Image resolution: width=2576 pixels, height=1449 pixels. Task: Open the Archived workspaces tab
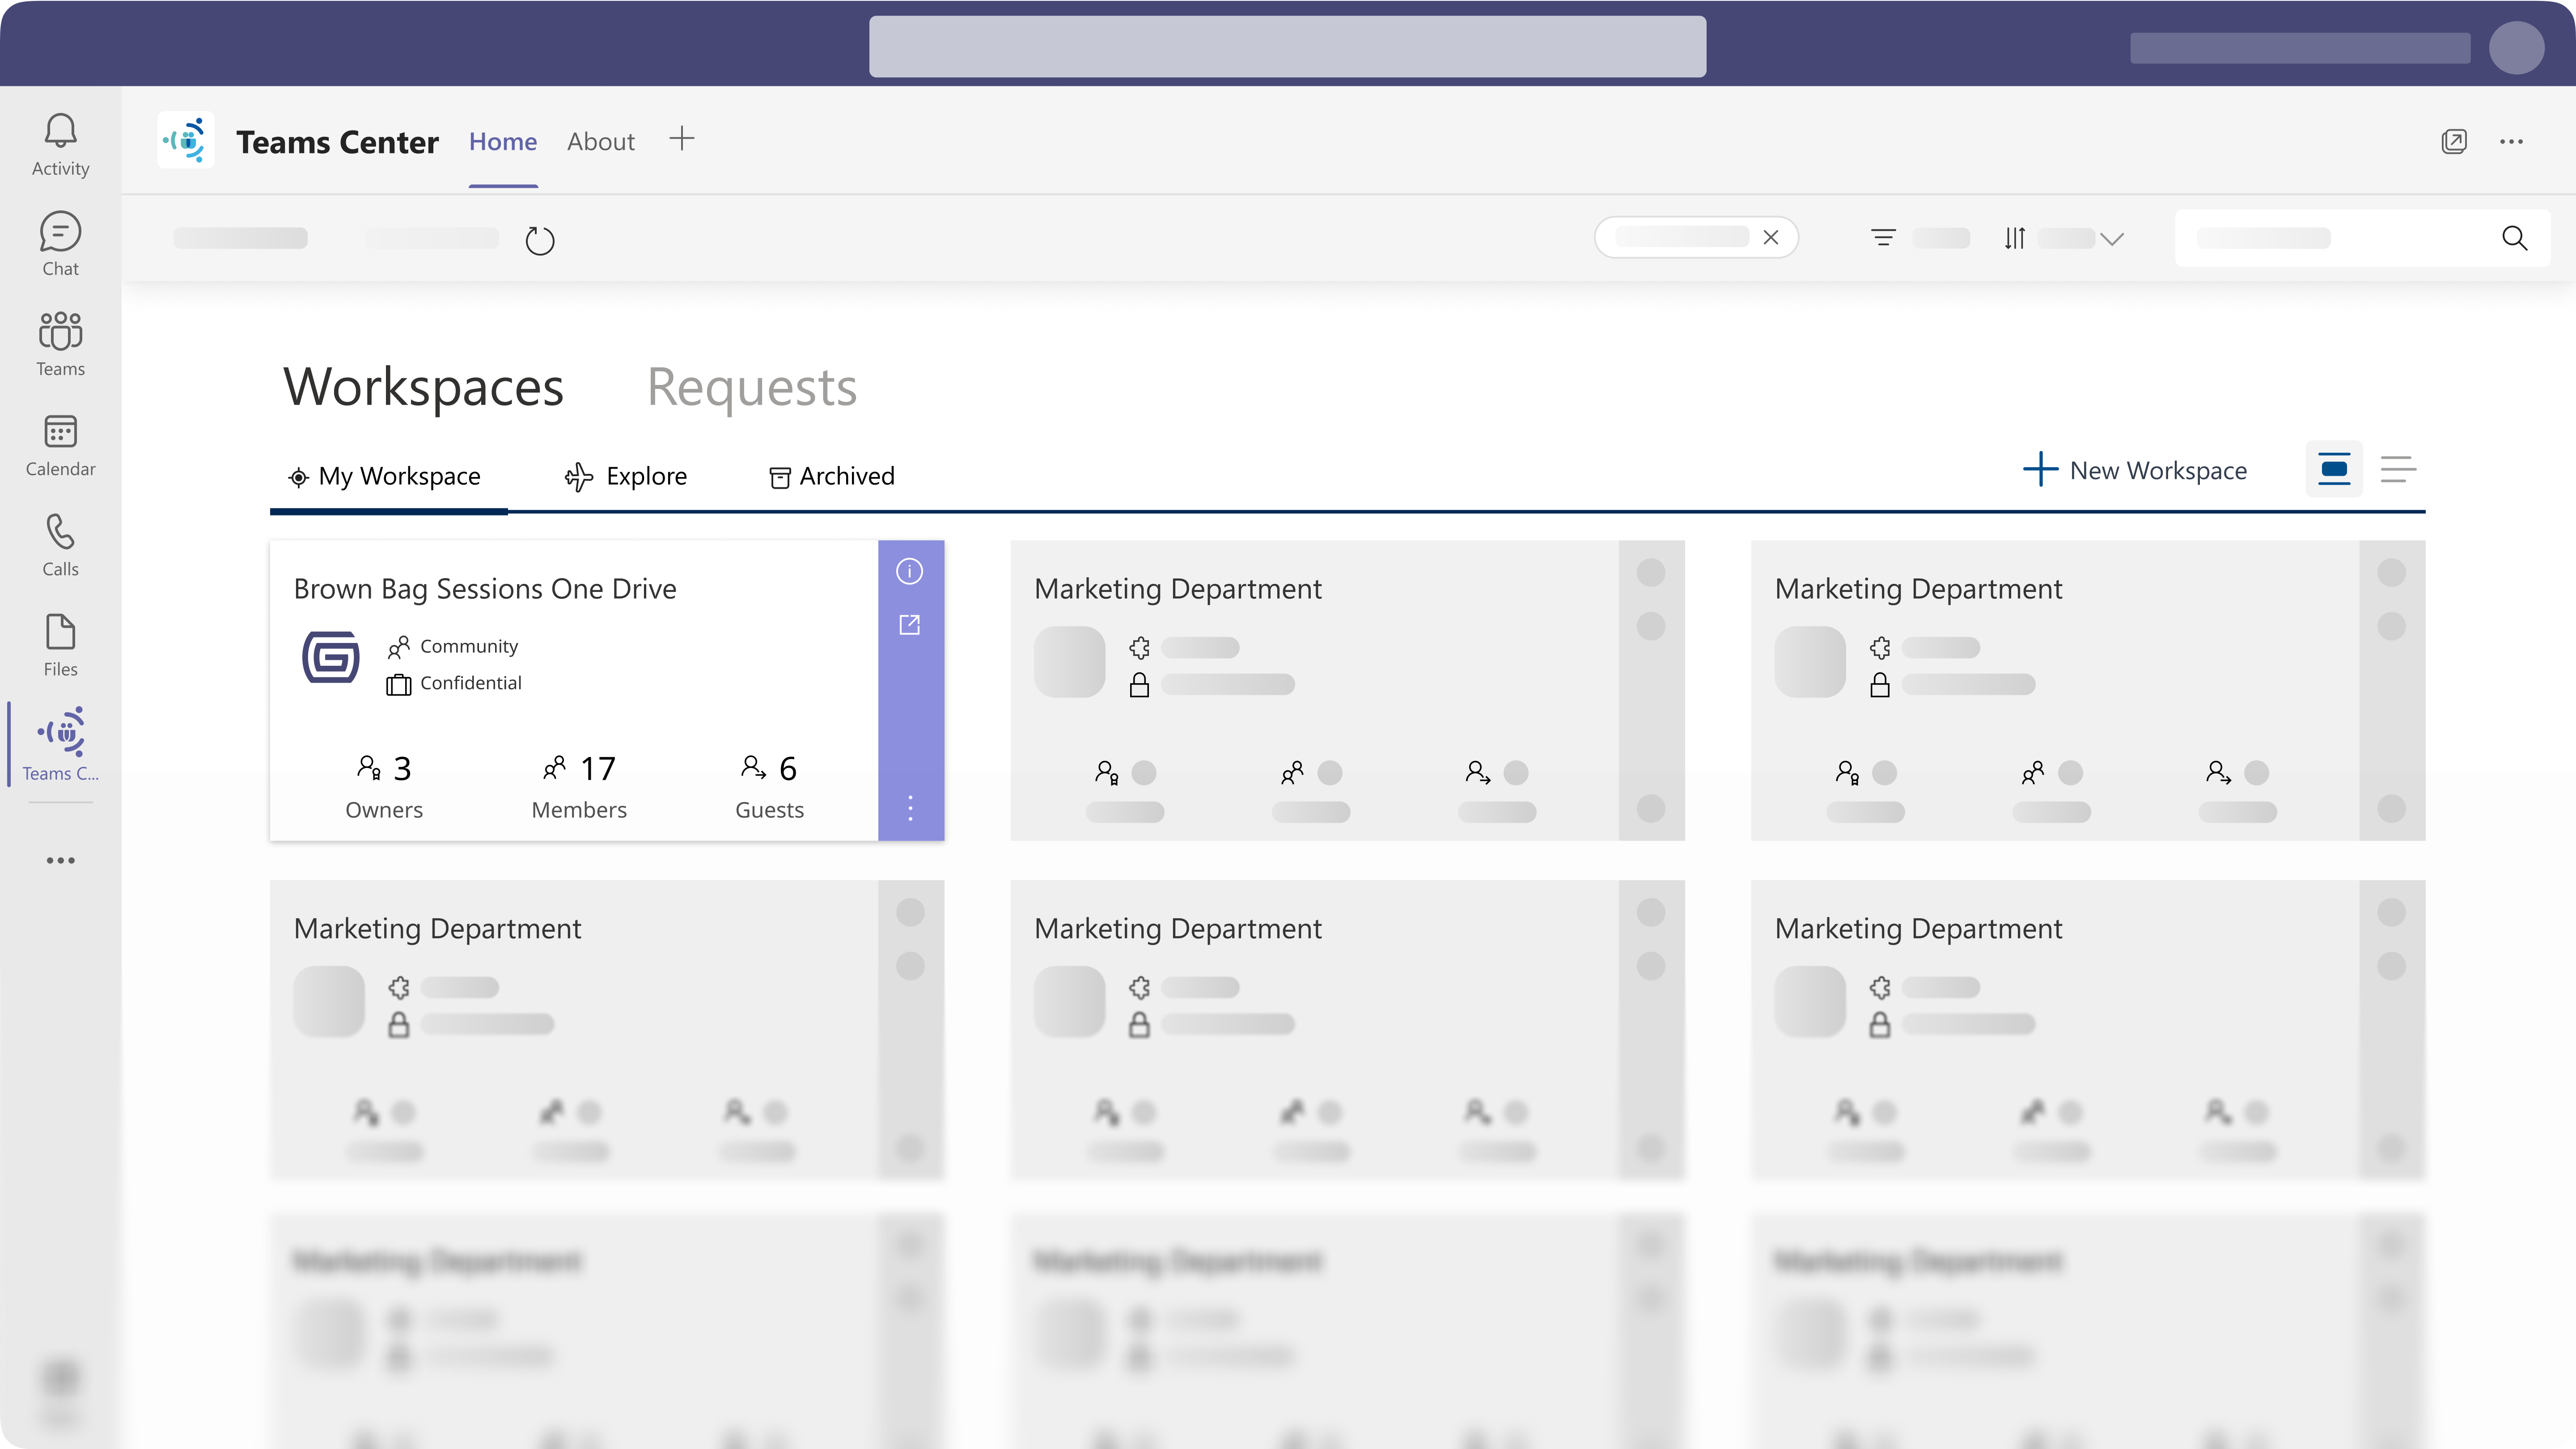[x=832, y=476]
